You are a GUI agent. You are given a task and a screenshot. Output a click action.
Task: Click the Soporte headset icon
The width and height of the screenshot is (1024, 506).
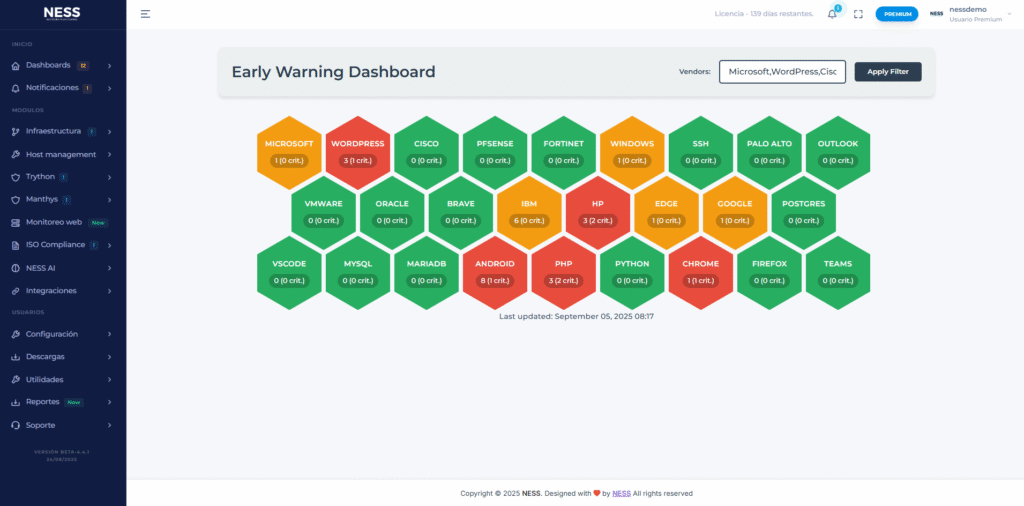(16, 425)
